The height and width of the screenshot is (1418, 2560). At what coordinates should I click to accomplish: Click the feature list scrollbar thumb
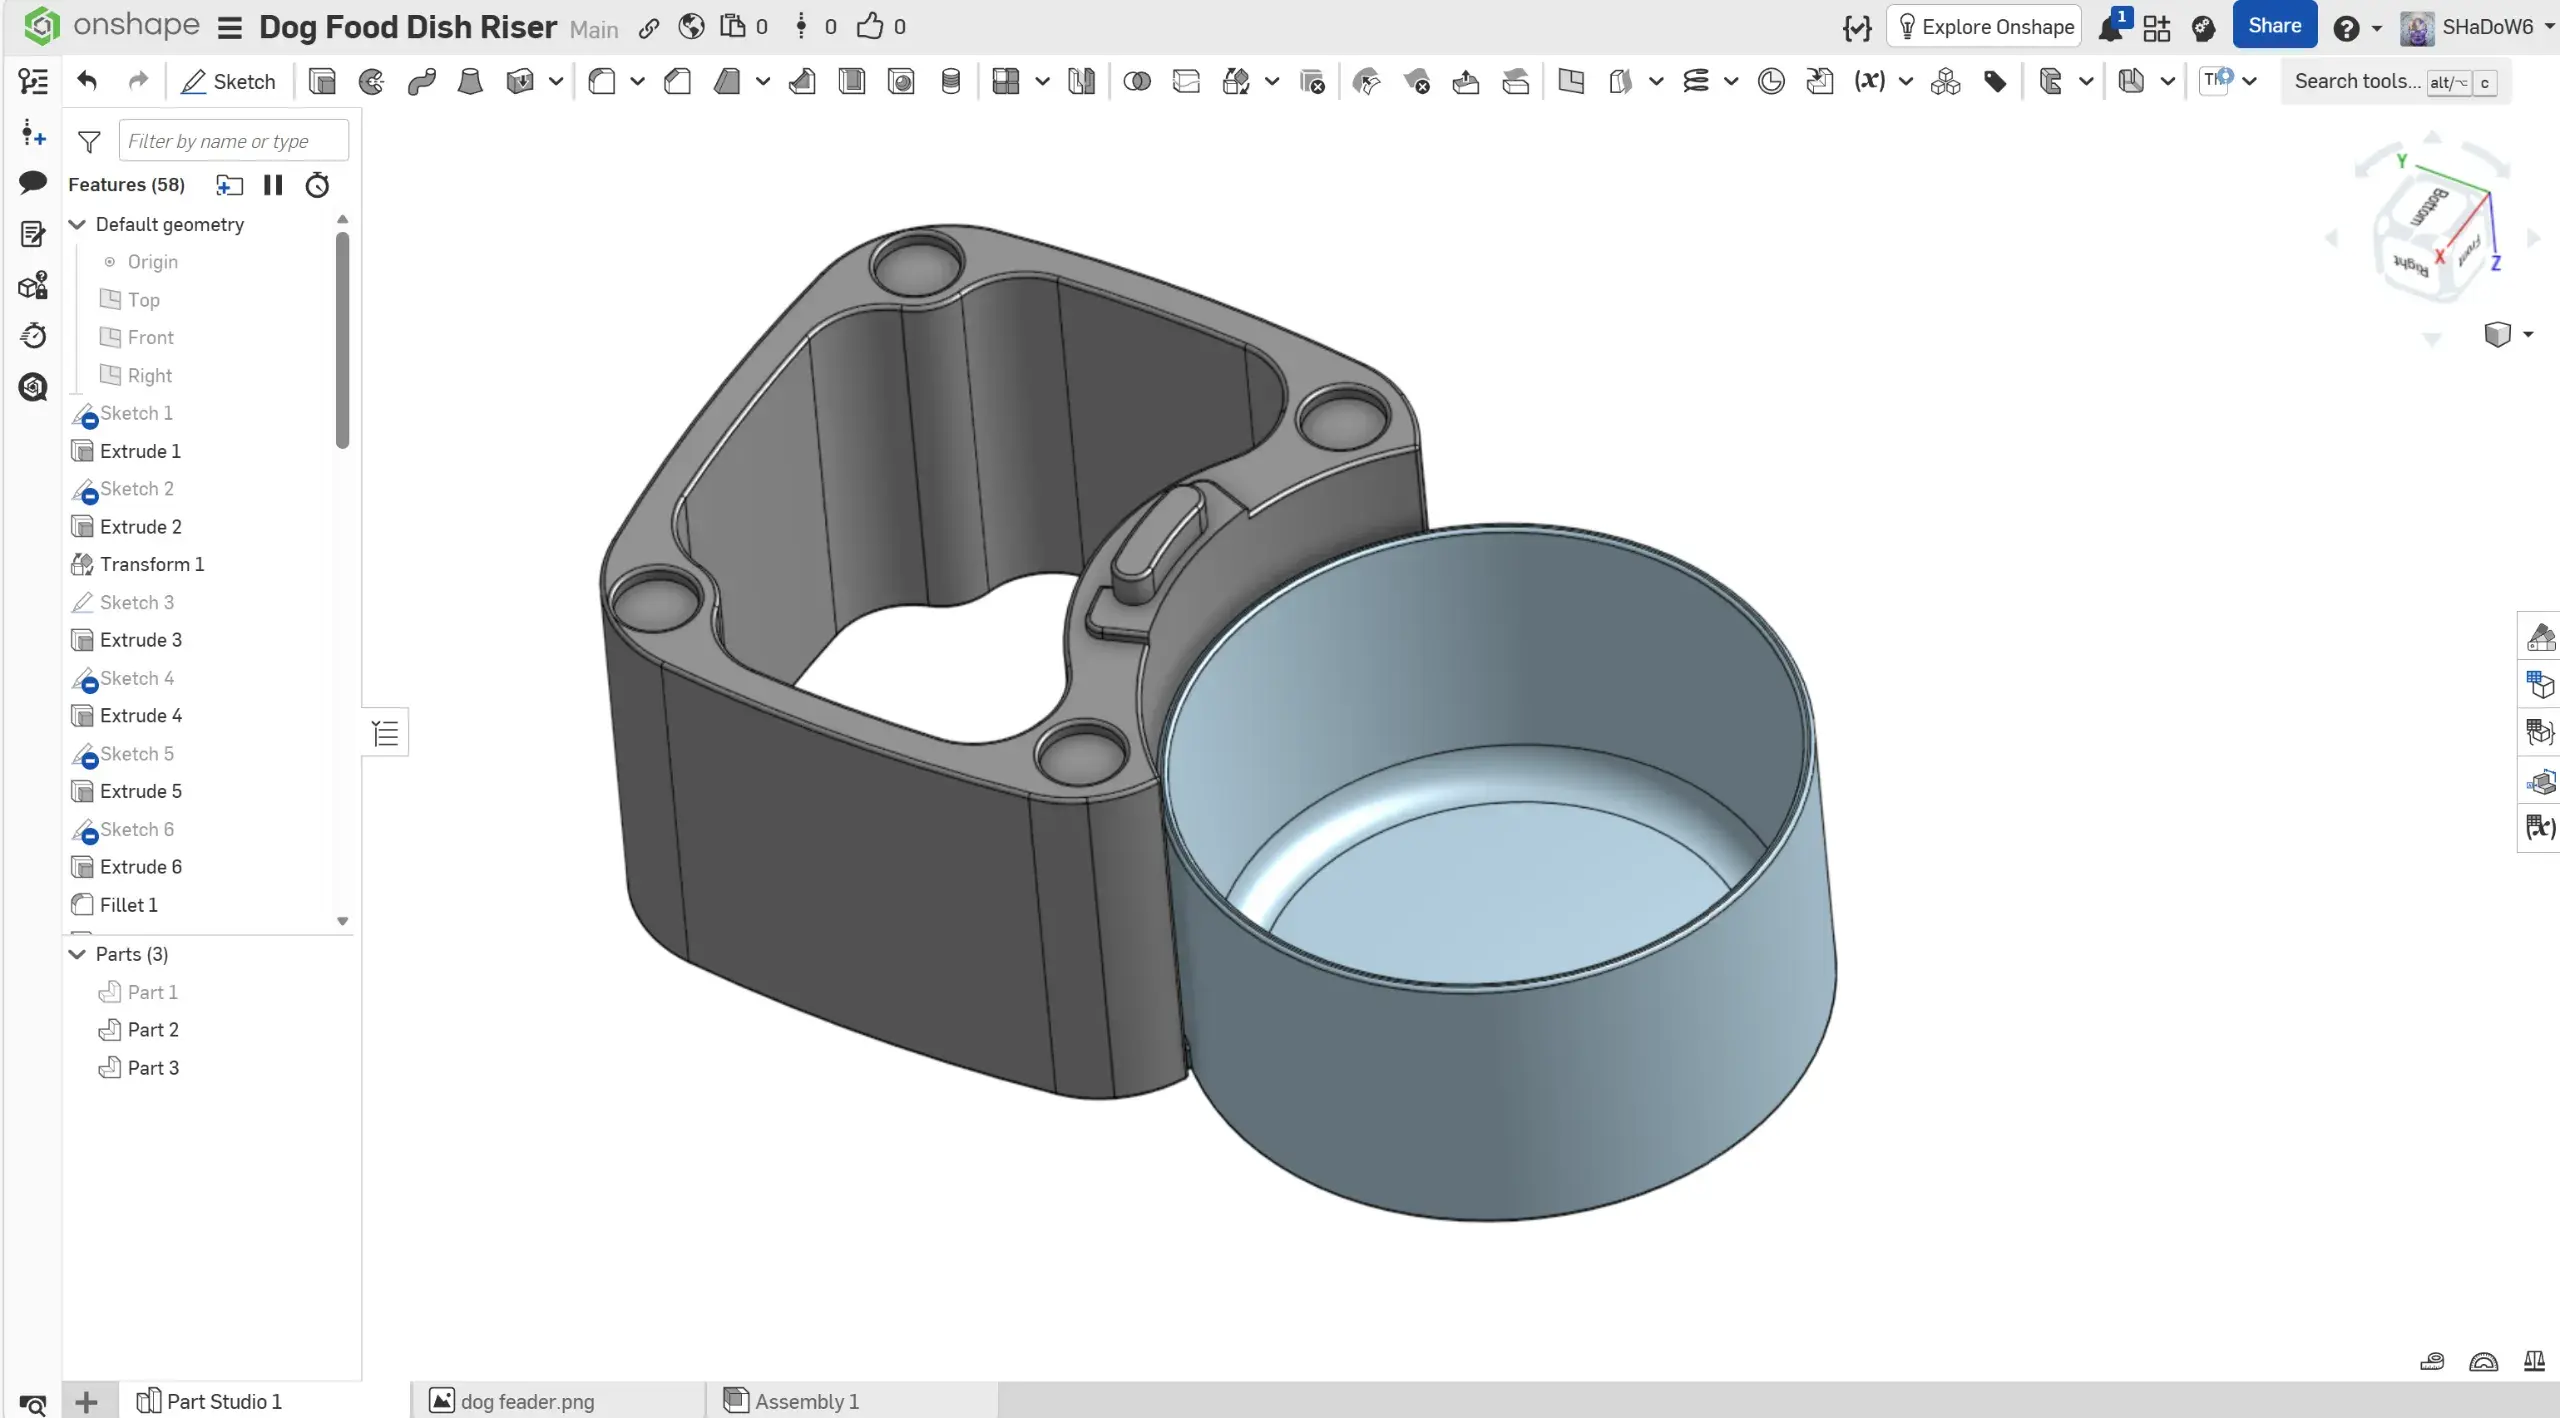(342, 340)
